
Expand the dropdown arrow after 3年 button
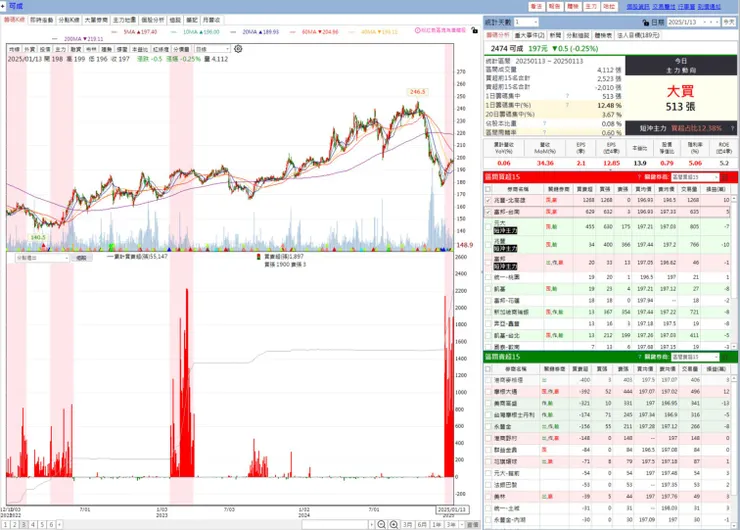461,525
